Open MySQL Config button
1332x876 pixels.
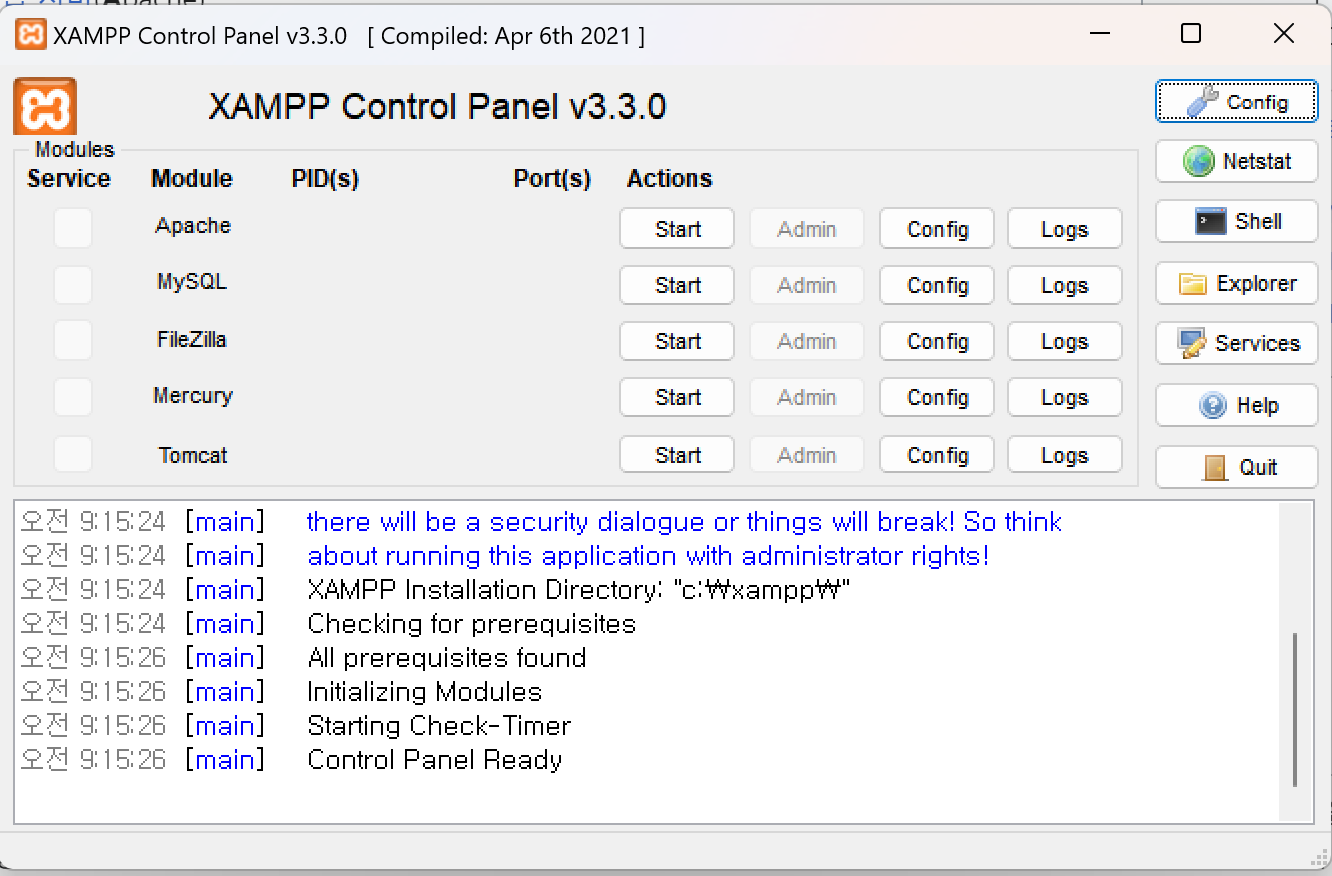pyautogui.click(x=937, y=285)
